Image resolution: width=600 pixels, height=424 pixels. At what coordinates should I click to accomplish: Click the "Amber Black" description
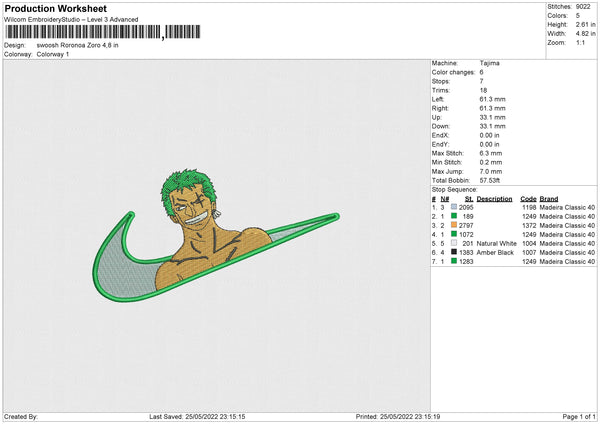click(x=495, y=253)
